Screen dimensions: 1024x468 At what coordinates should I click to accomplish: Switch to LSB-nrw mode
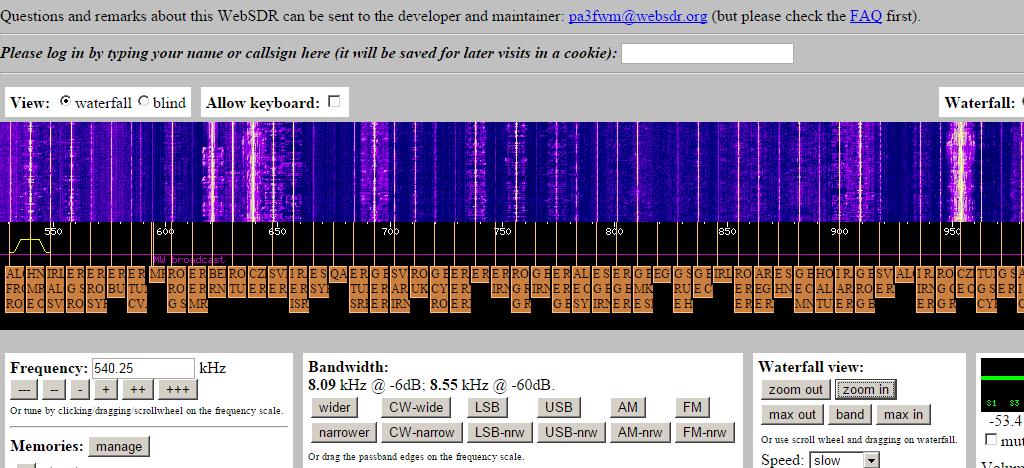500,432
